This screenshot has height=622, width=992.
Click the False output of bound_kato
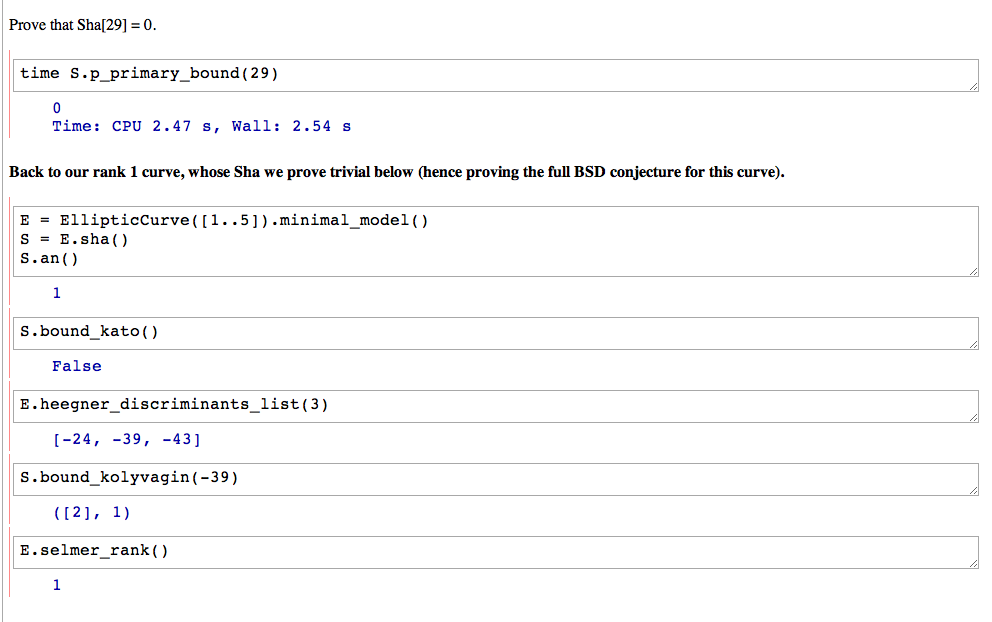pos(77,366)
